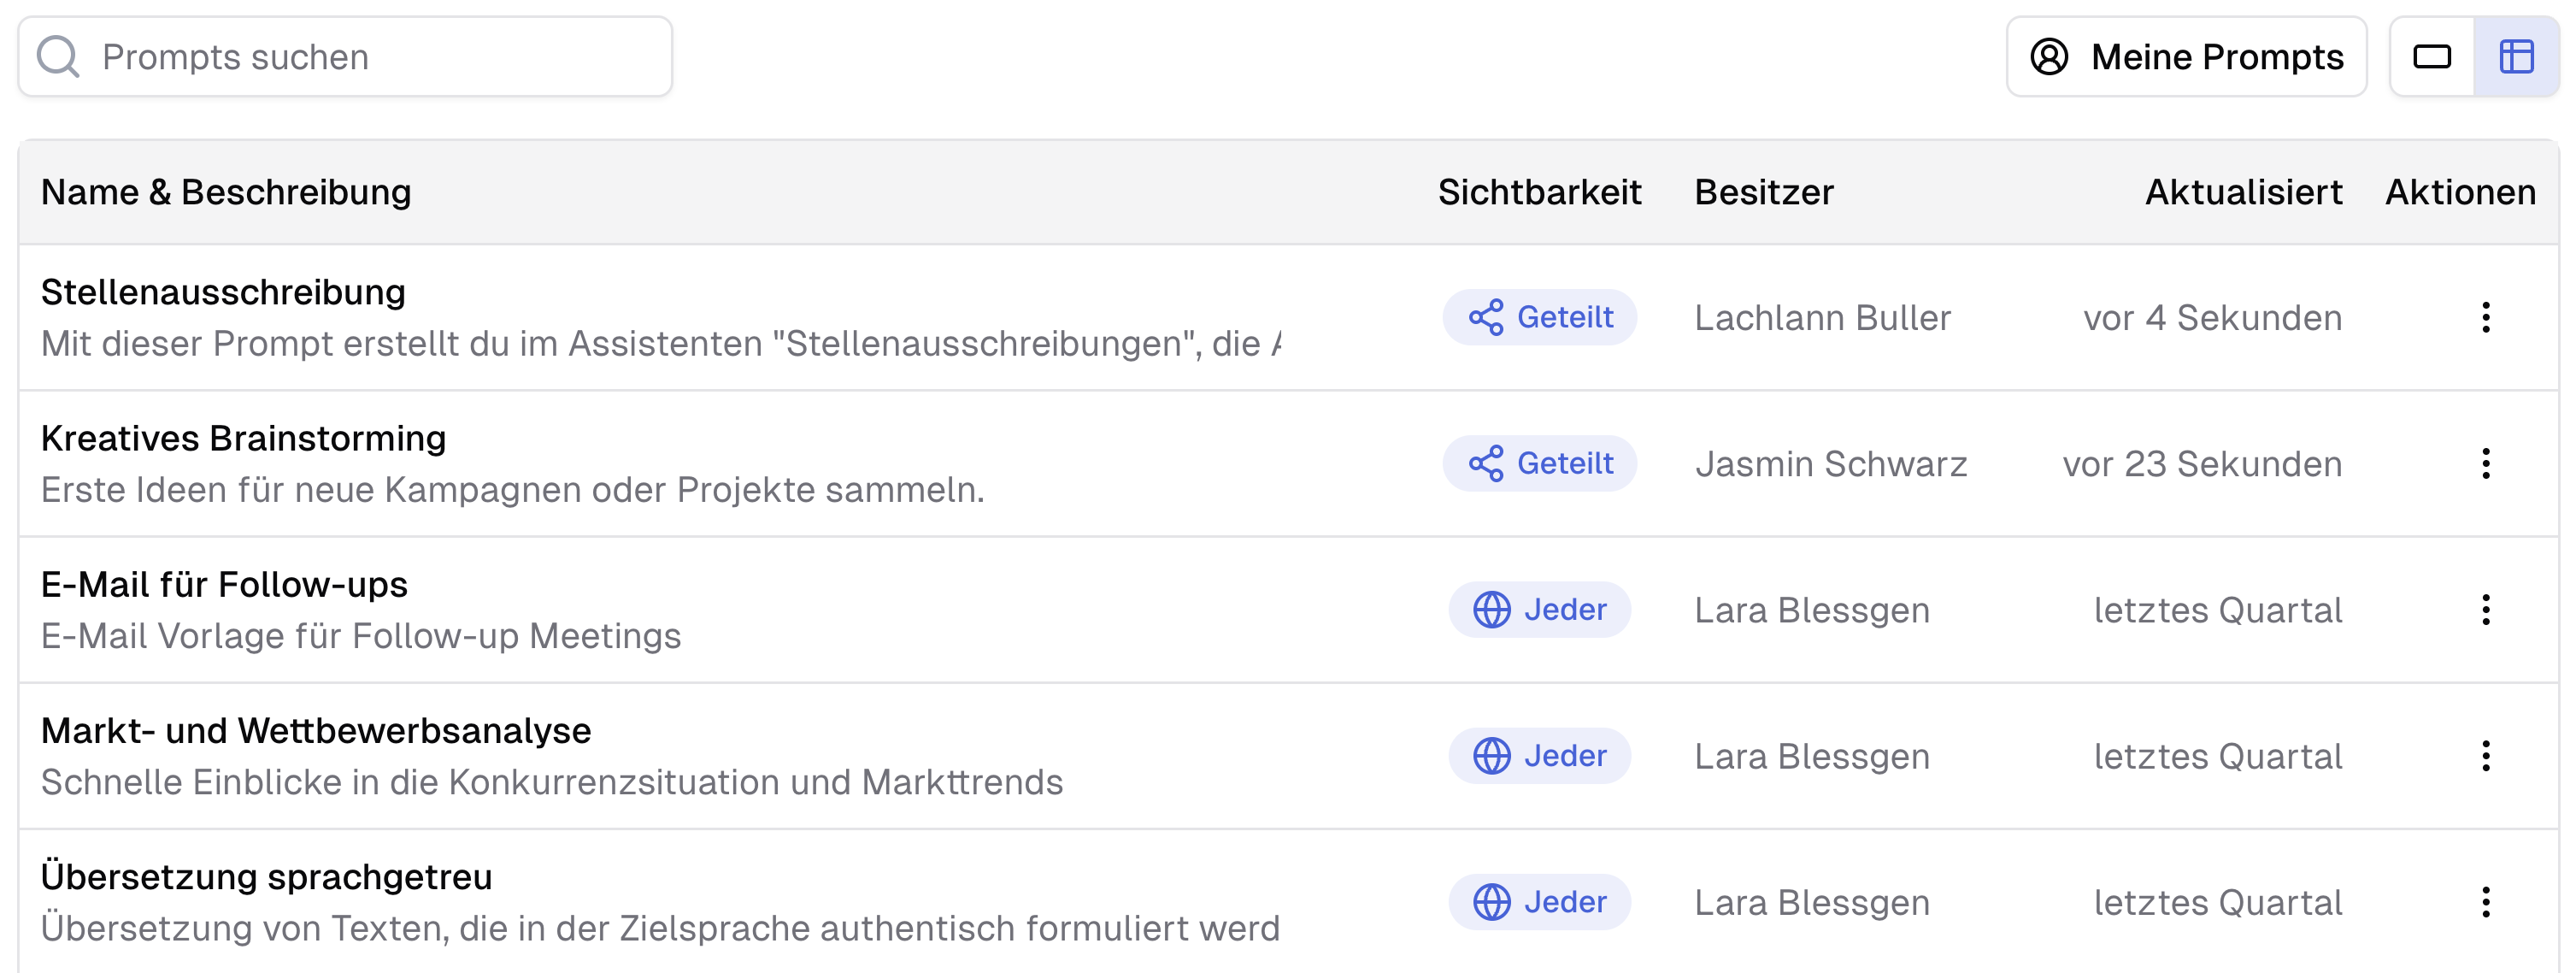Switch the view toggle to card layout
The height and width of the screenshot is (973, 2576).
click(2432, 56)
